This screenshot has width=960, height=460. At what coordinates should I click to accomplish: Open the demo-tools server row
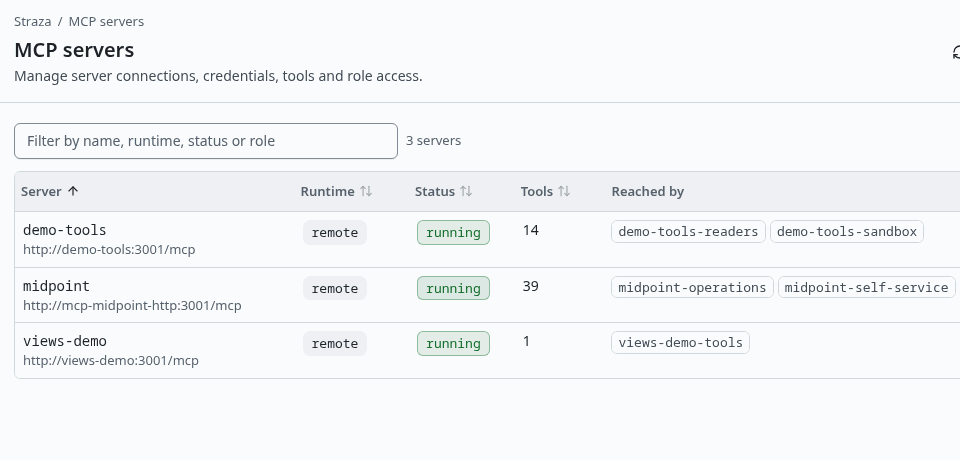487,239
